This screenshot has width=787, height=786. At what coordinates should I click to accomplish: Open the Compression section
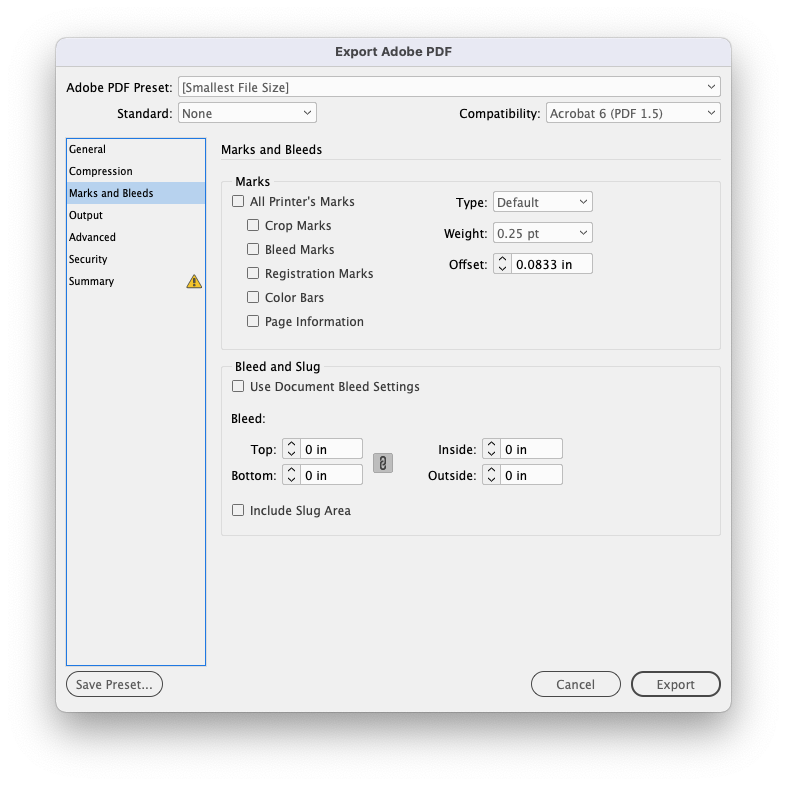coord(136,171)
